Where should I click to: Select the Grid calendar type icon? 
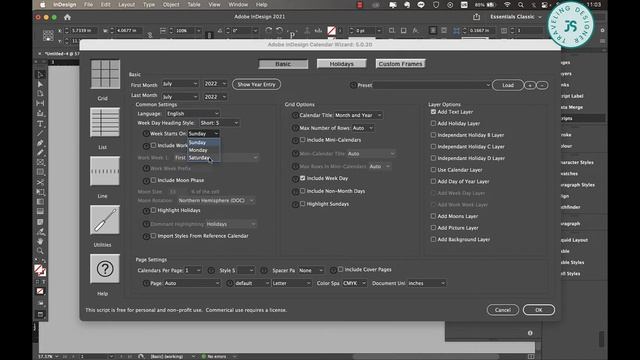pos(105,74)
